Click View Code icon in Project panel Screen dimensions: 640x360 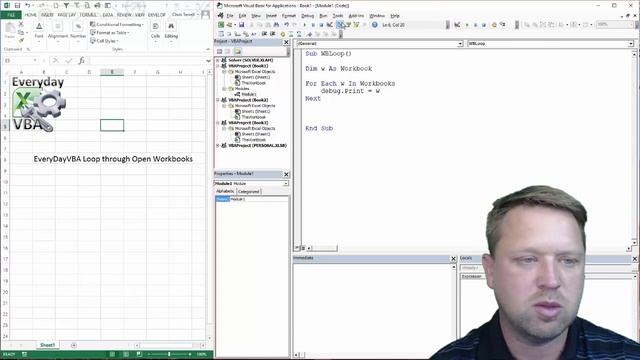[220, 51]
